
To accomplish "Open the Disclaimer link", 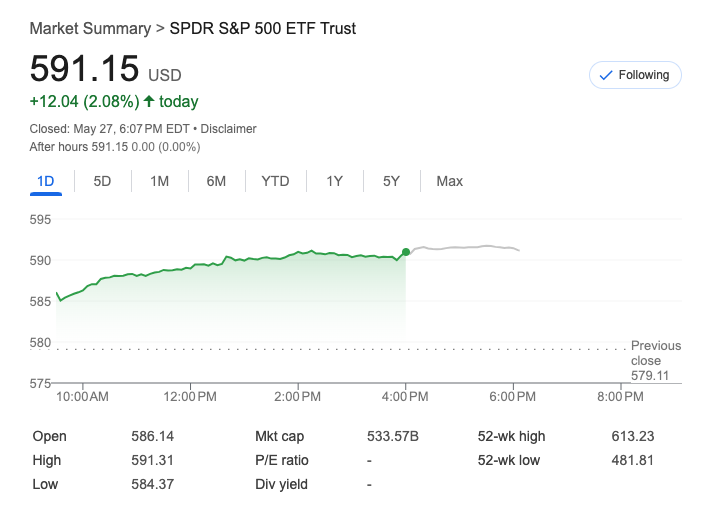I will (231, 129).
